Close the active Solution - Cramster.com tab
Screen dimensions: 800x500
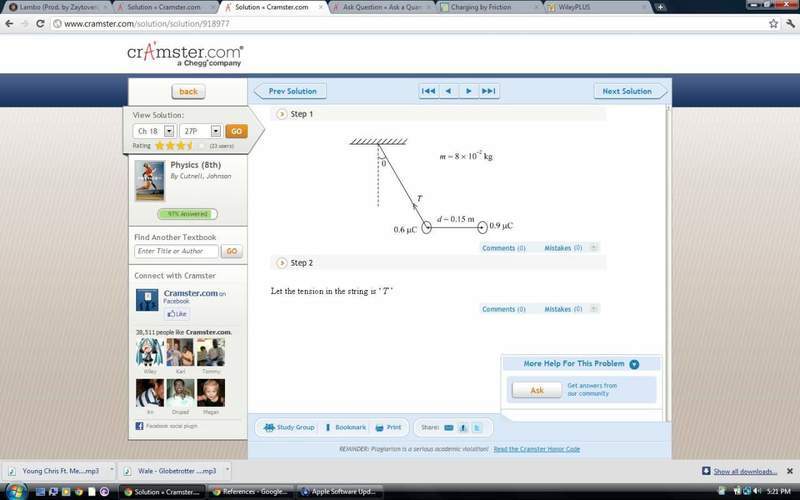pyautogui.click(x=320, y=7)
